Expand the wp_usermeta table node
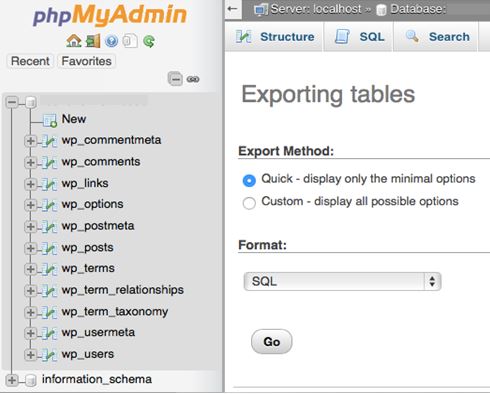 (x=30, y=333)
